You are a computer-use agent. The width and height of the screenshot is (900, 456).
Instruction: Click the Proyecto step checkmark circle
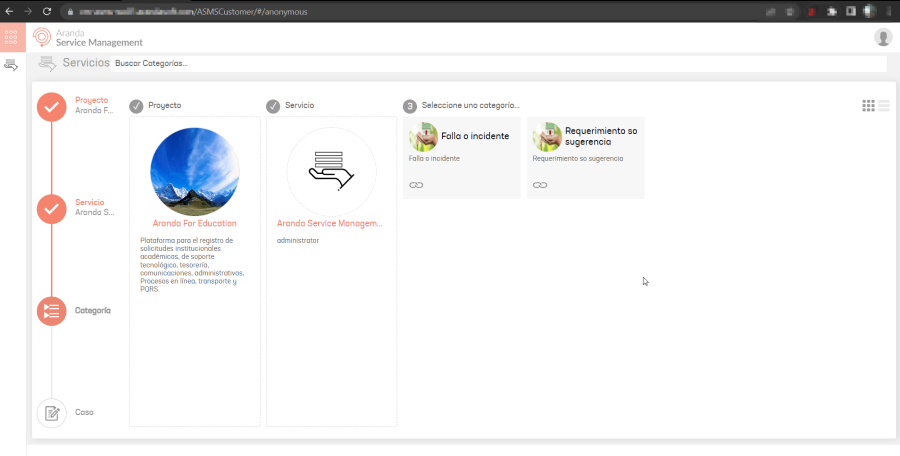(x=52, y=107)
